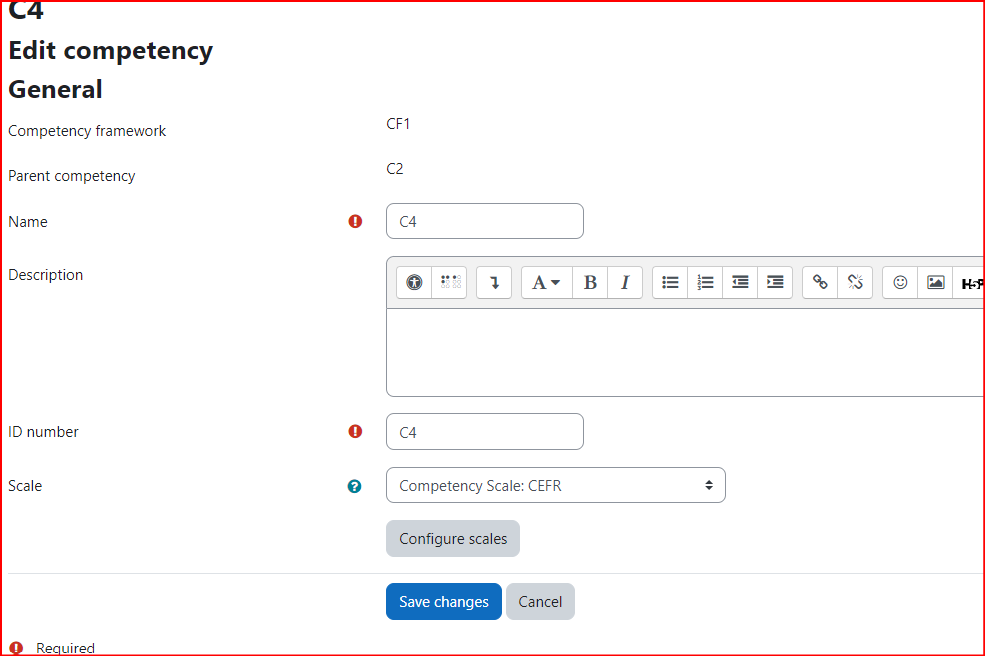Open the accessibility checker in editor toolbar
This screenshot has width=985, height=656.
click(414, 283)
